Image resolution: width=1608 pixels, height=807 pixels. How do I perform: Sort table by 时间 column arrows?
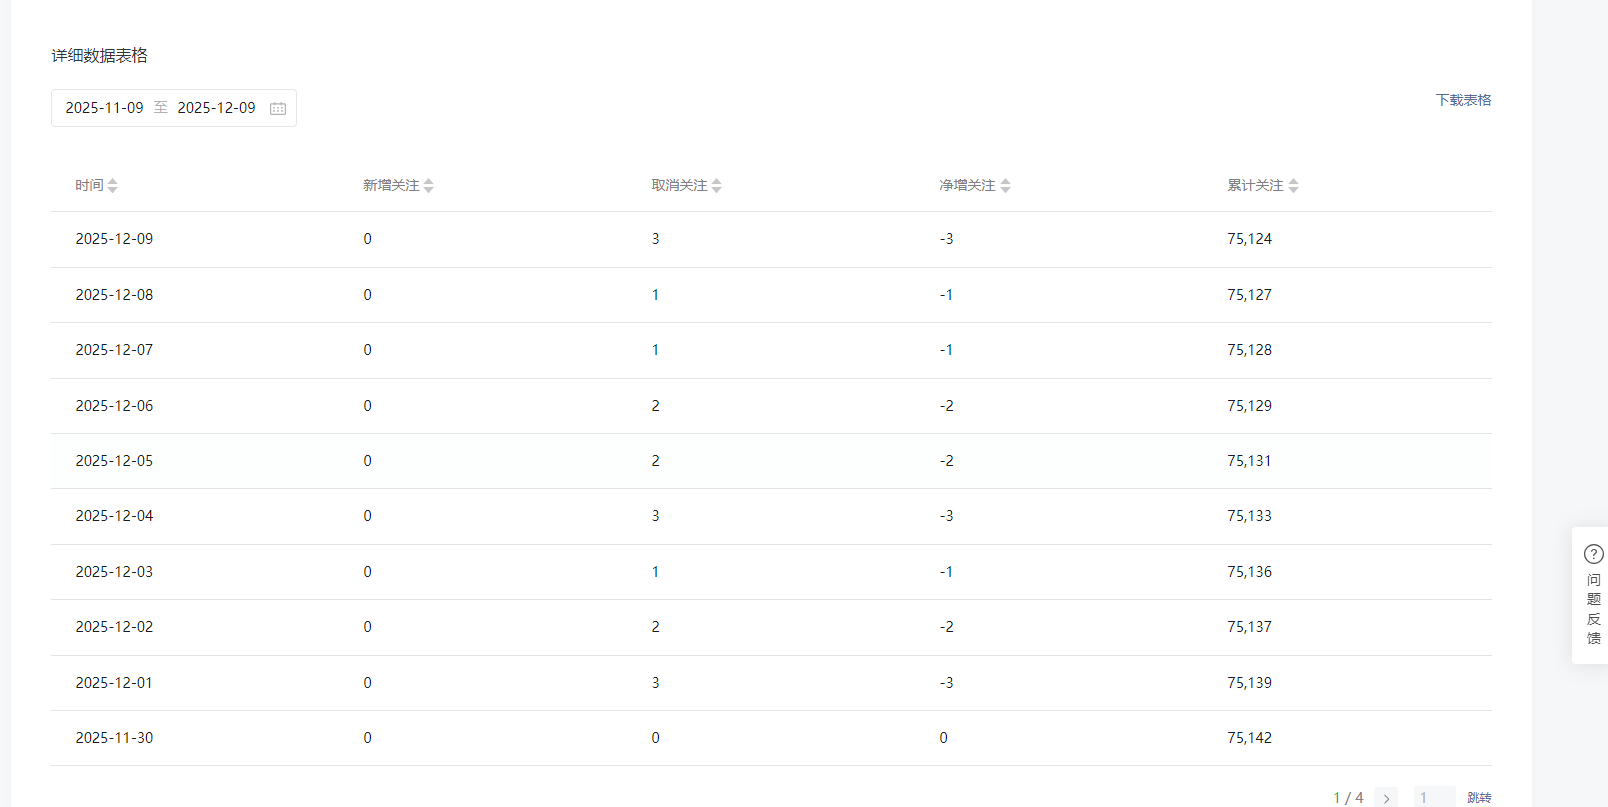[x=113, y=186]
